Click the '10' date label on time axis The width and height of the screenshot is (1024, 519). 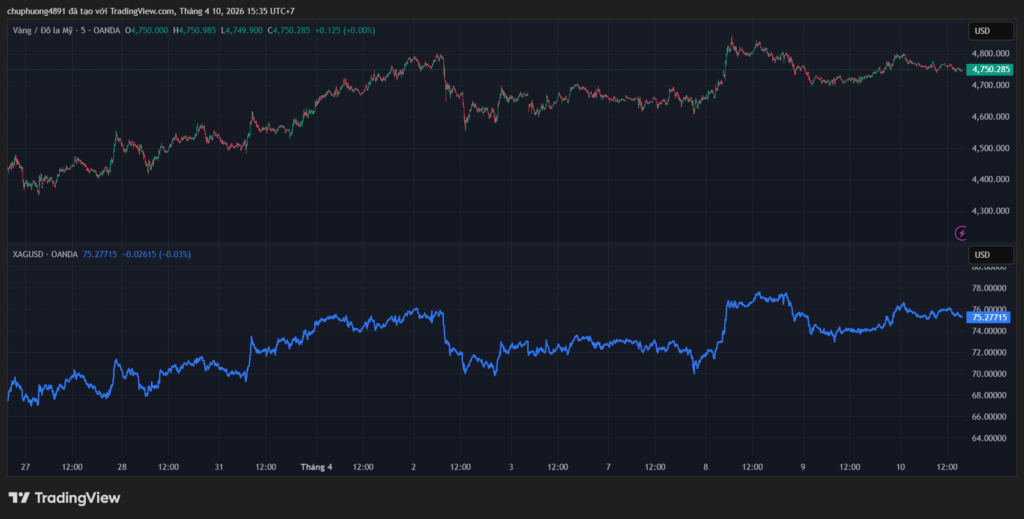click(x=900, y=466)
